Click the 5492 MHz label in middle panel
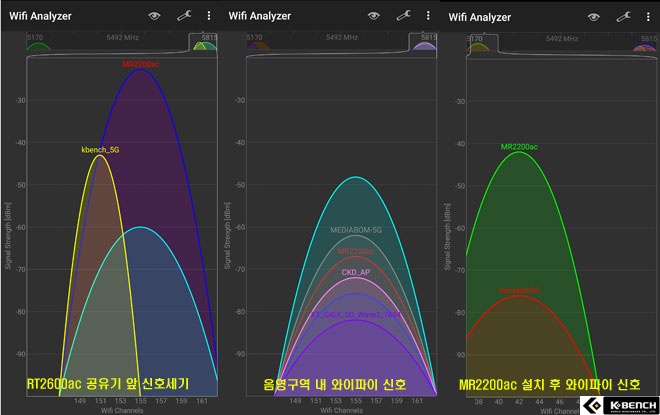660x415 pixels. click(342, 37)
